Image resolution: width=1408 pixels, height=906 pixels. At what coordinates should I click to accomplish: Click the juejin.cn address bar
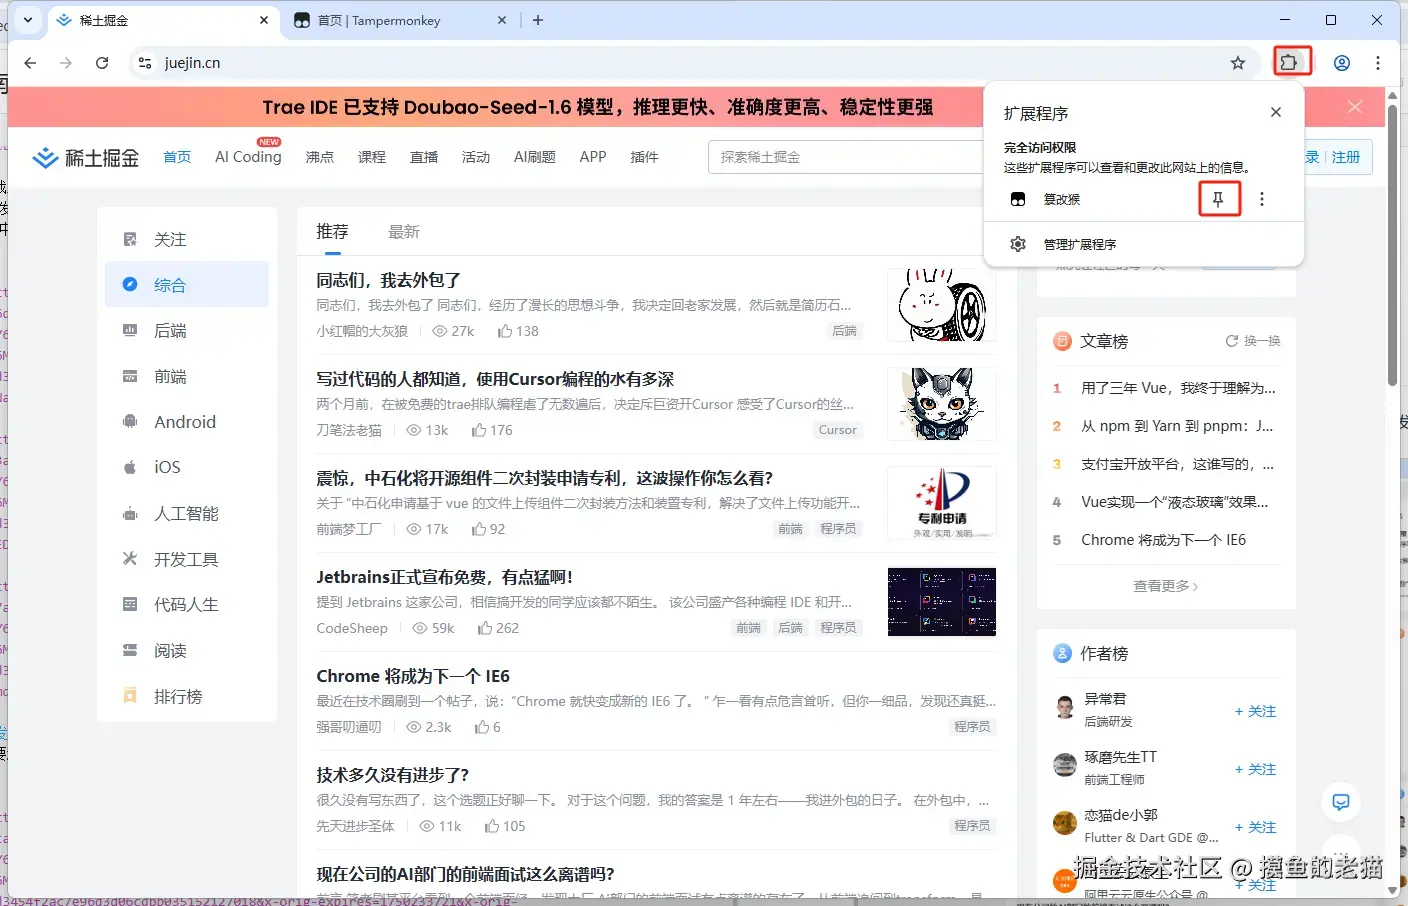690,63
